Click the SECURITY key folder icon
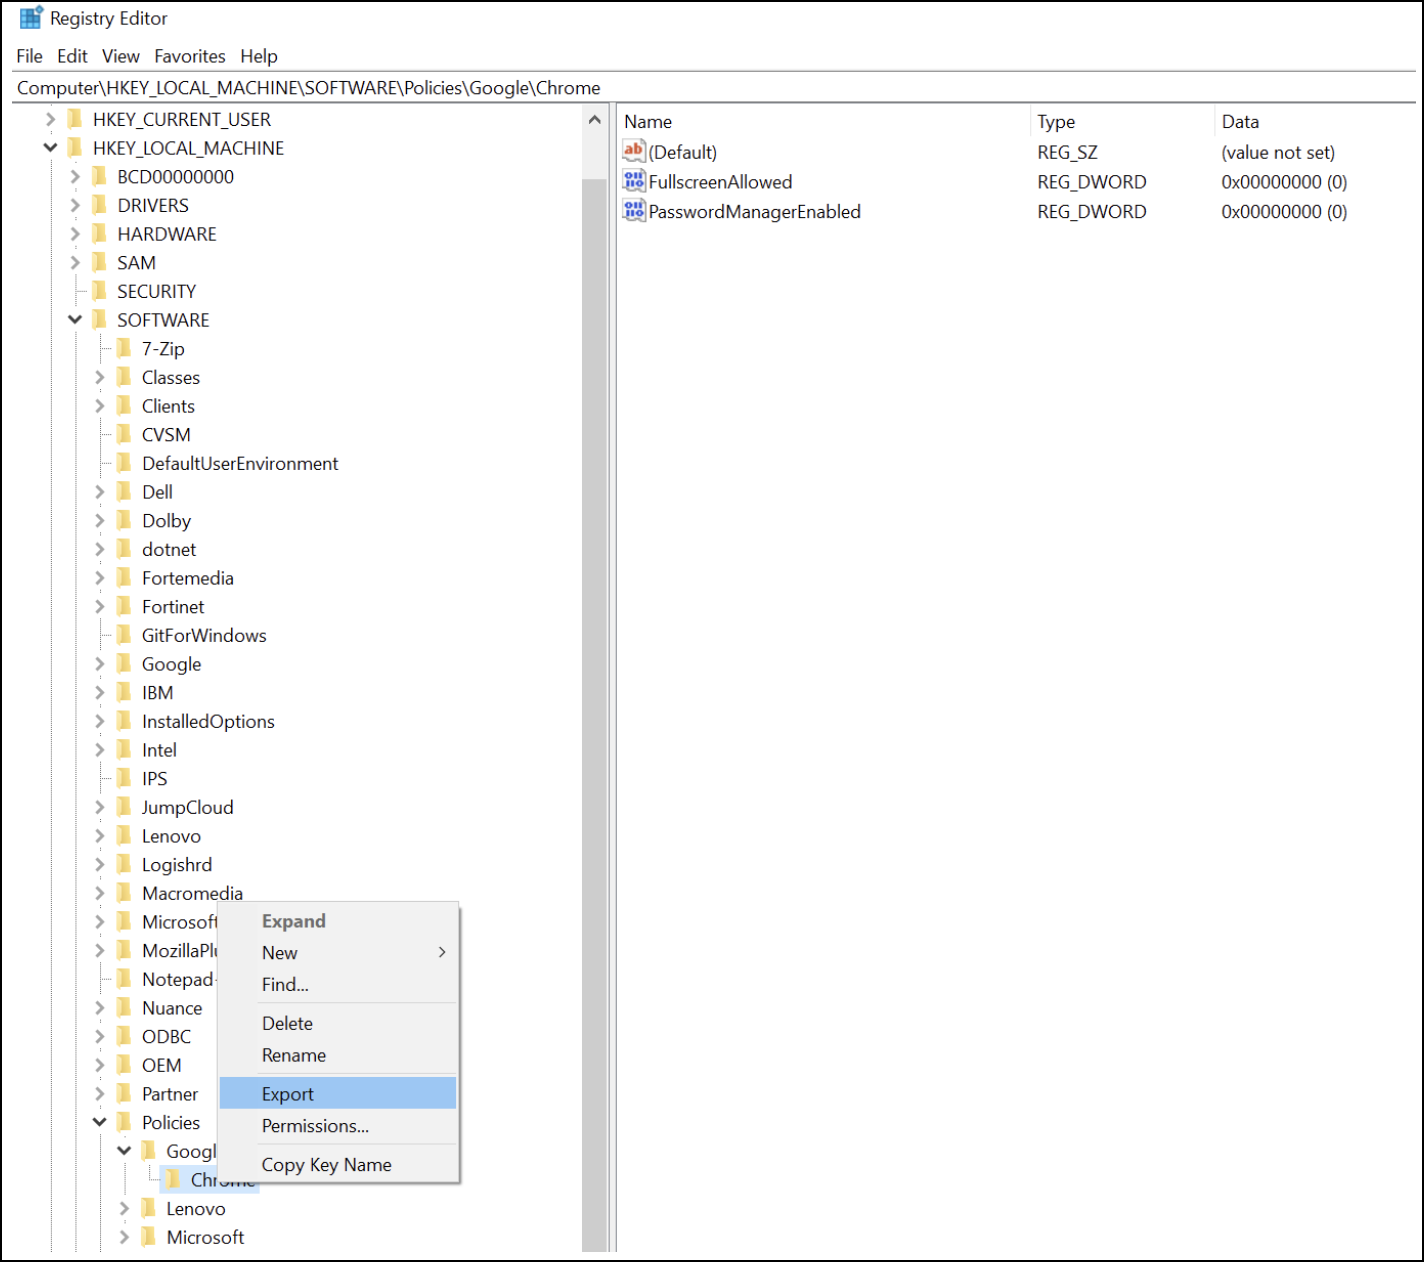 coord(99,291)
